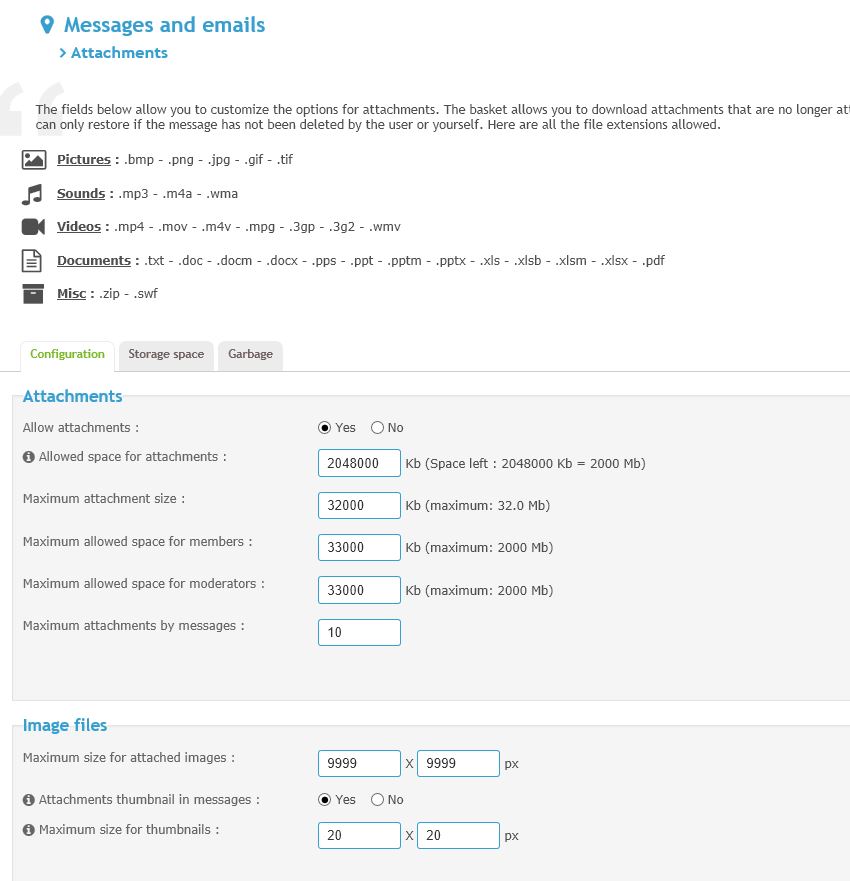The height and width of the screenshot is (881, 850).
Task: Click the '.zip - .swf' extensions text
Action: pyautogui.click(x=129, y=294)
